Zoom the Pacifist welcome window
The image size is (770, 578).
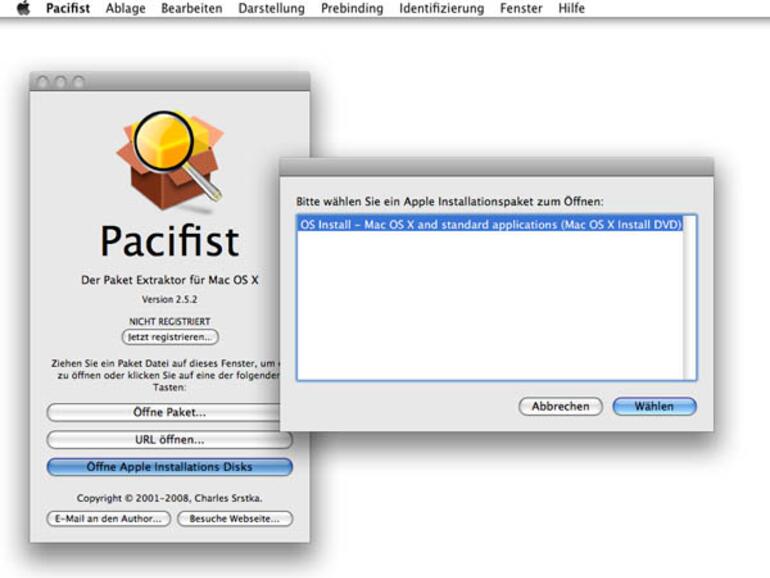(78, 82)
